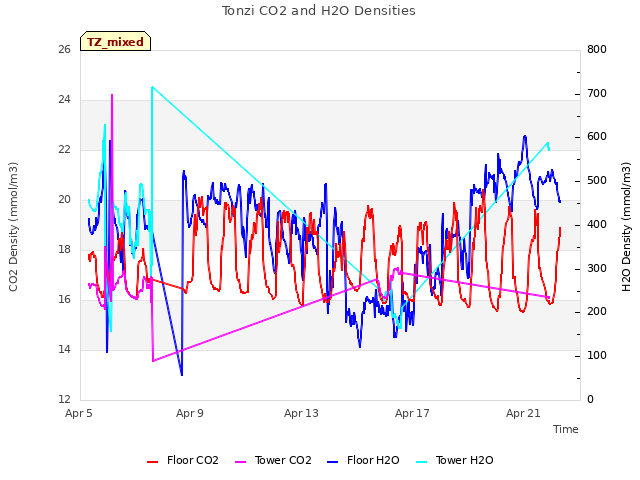This screenshot has height=480, width=640.
Task: Click the 600 value on right axis
Action: 597,137
